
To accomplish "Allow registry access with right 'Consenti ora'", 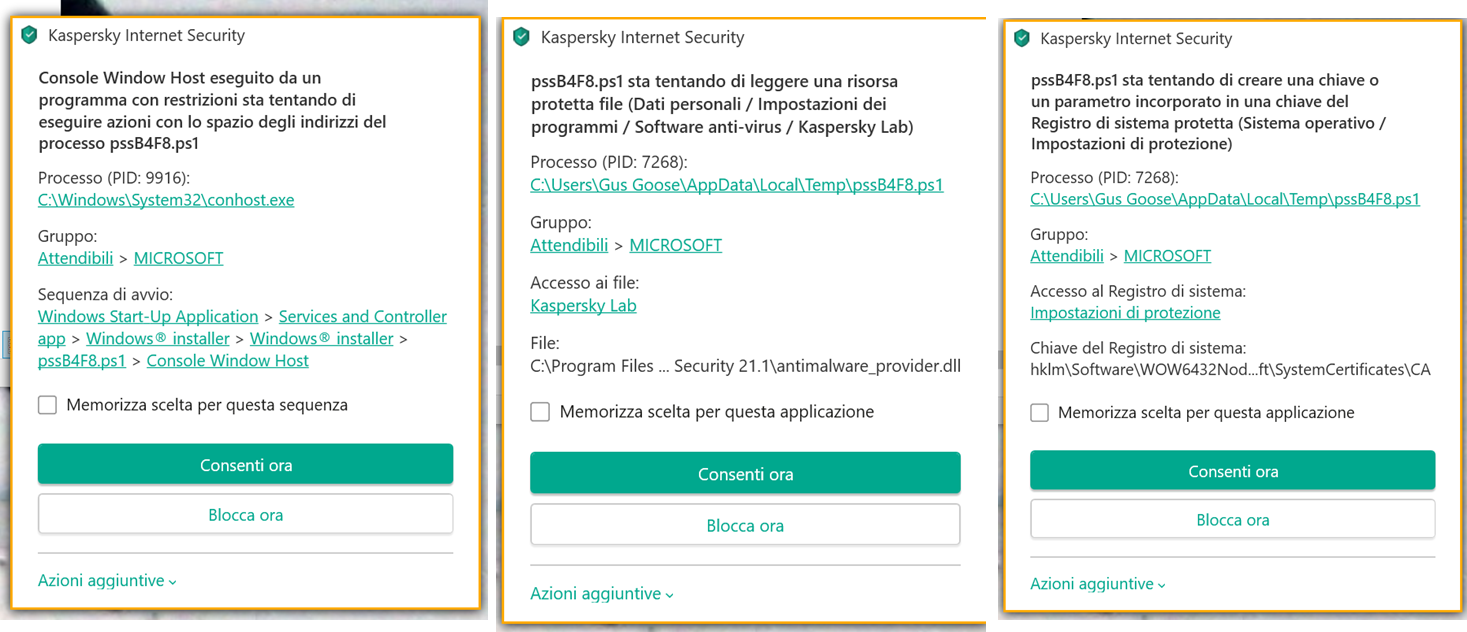I will coord(1232,471).
